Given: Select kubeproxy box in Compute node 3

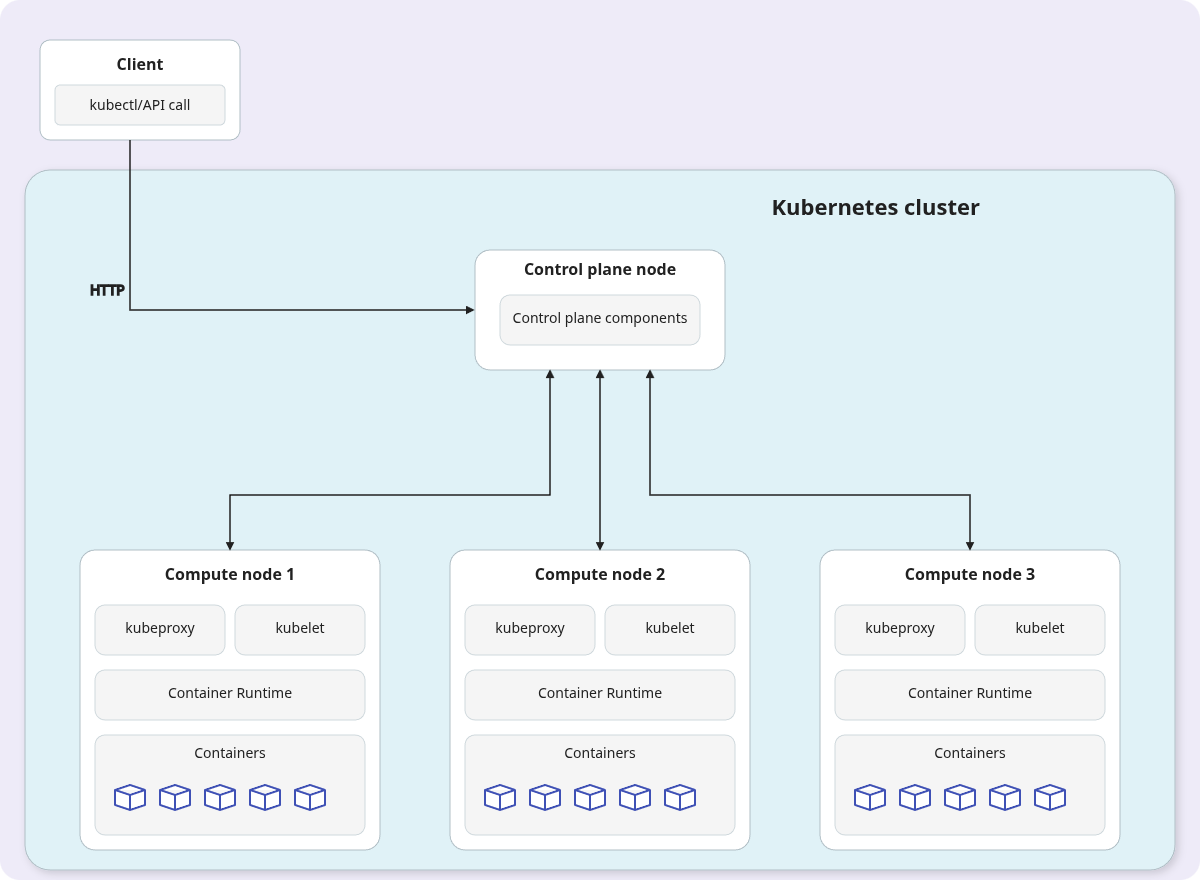Looking at the screenshot, I should click(x=900, y=630).
